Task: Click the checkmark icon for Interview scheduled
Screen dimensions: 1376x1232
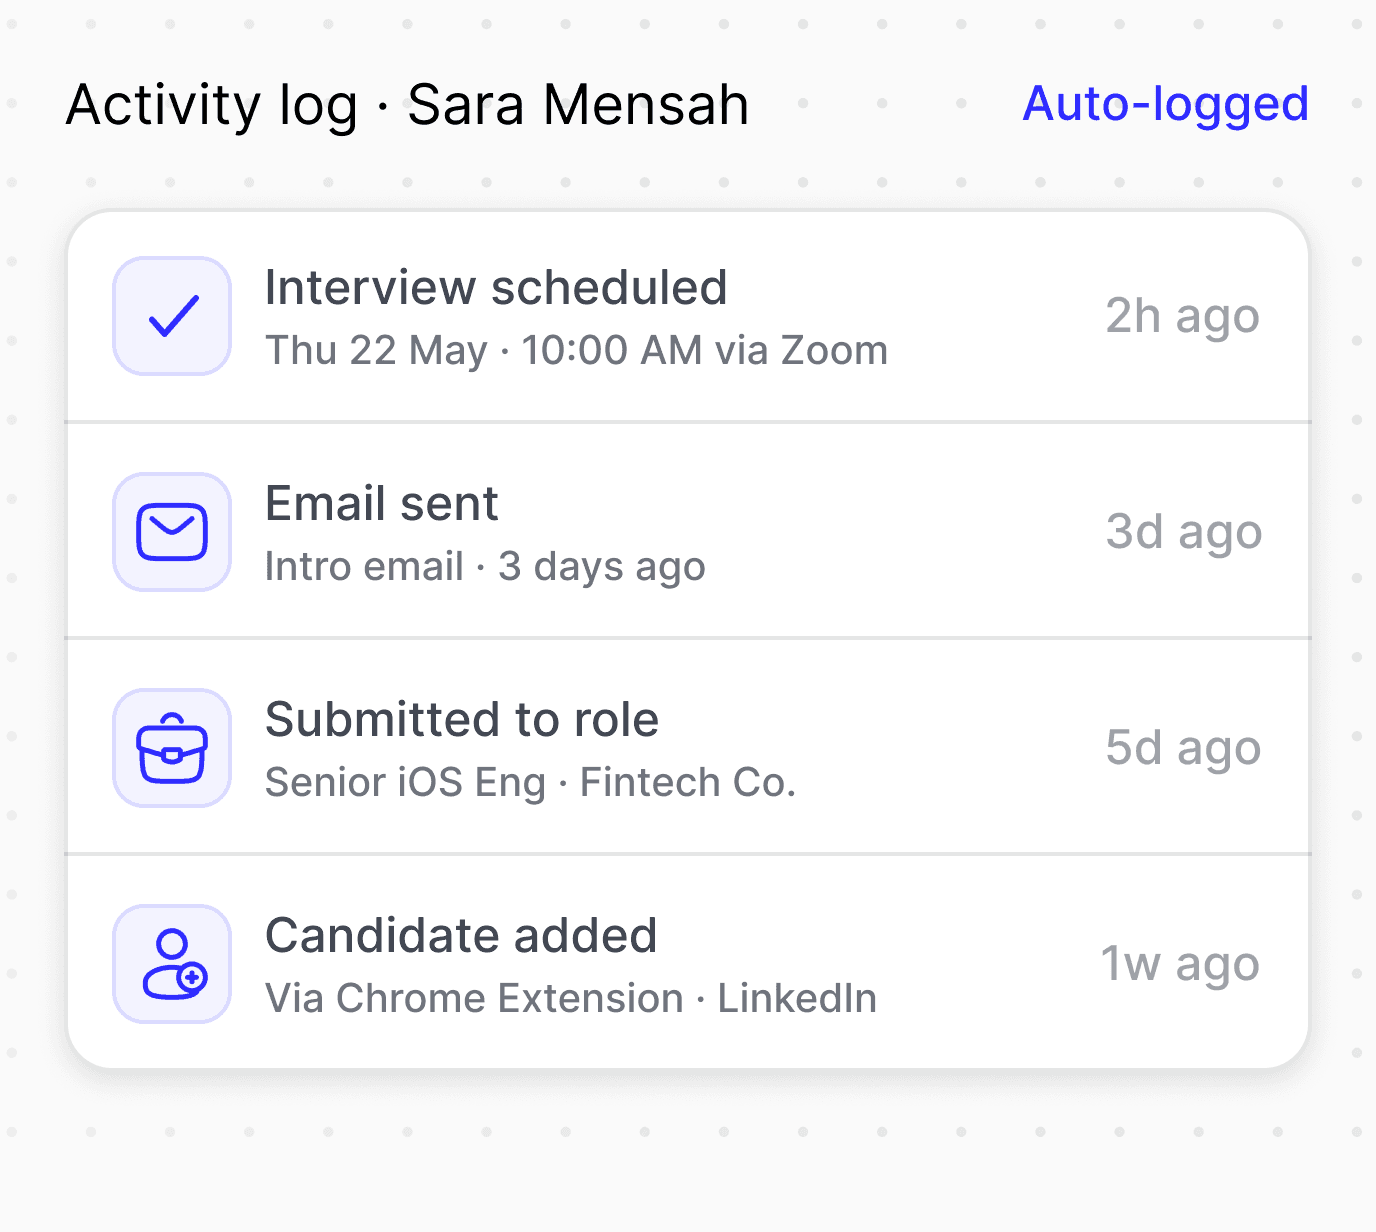Action: point(172,316)
